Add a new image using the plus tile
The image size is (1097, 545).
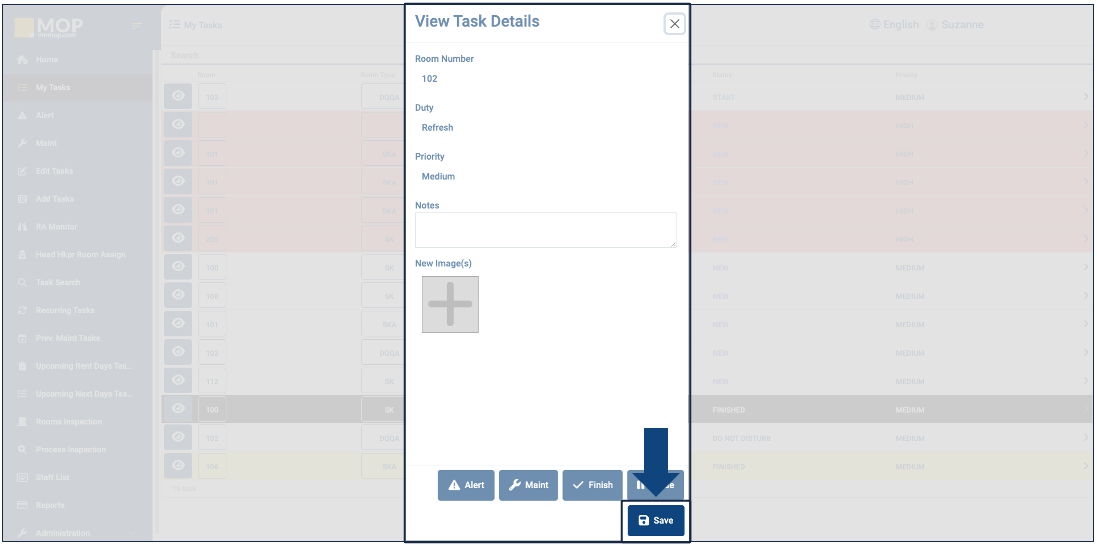pos(450,304)
